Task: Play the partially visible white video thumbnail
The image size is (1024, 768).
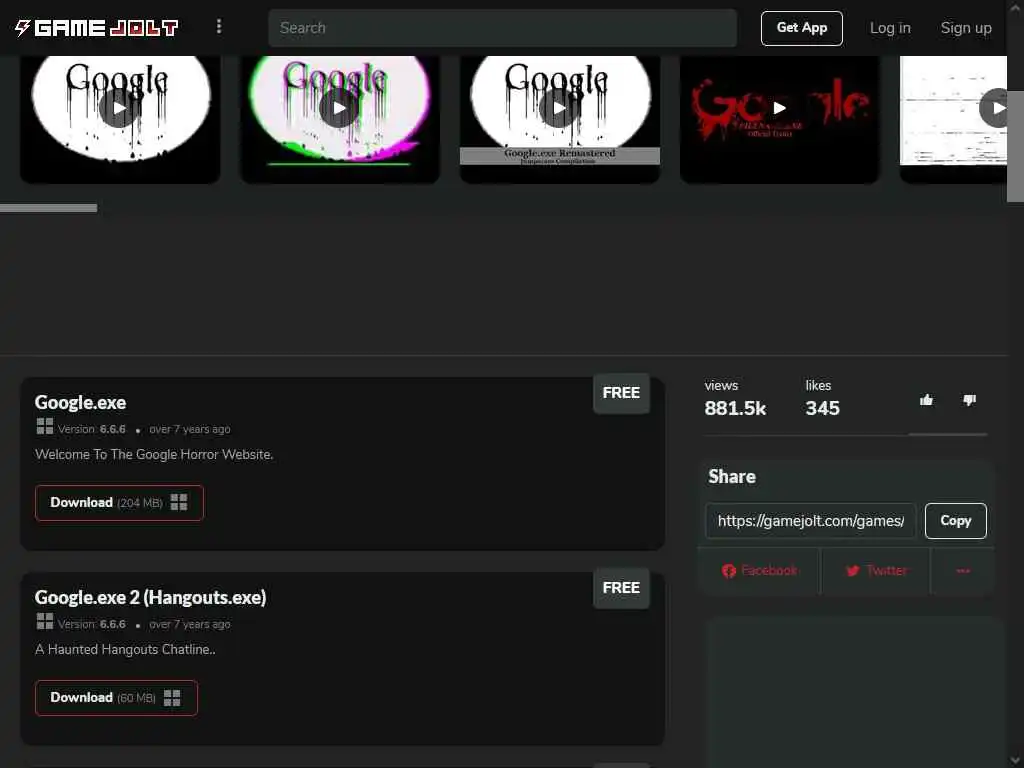Action: coord(953,109)
